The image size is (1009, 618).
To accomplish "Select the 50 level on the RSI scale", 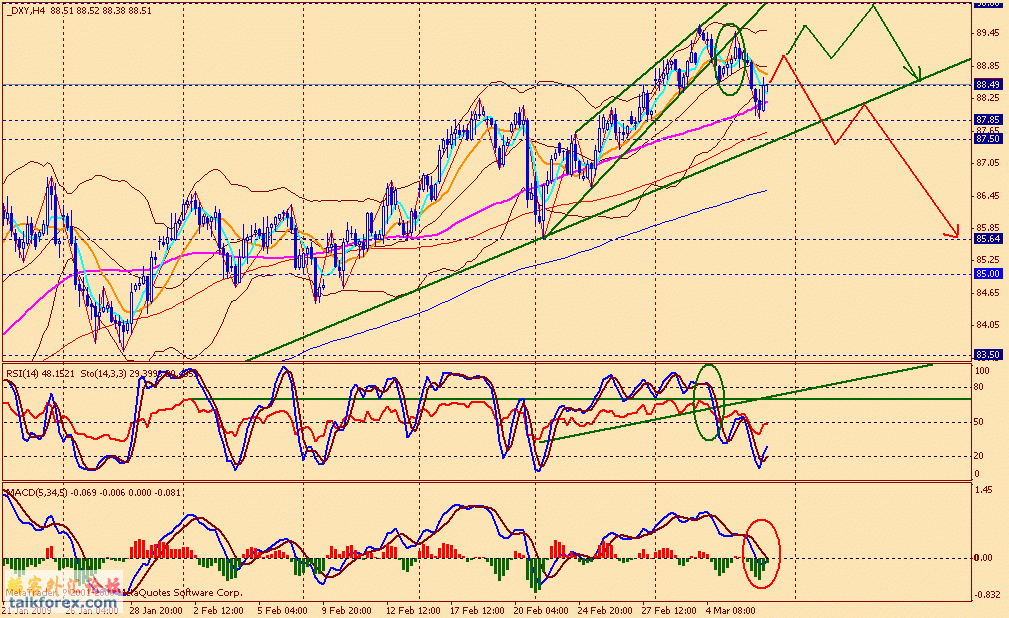I will 979,422.
